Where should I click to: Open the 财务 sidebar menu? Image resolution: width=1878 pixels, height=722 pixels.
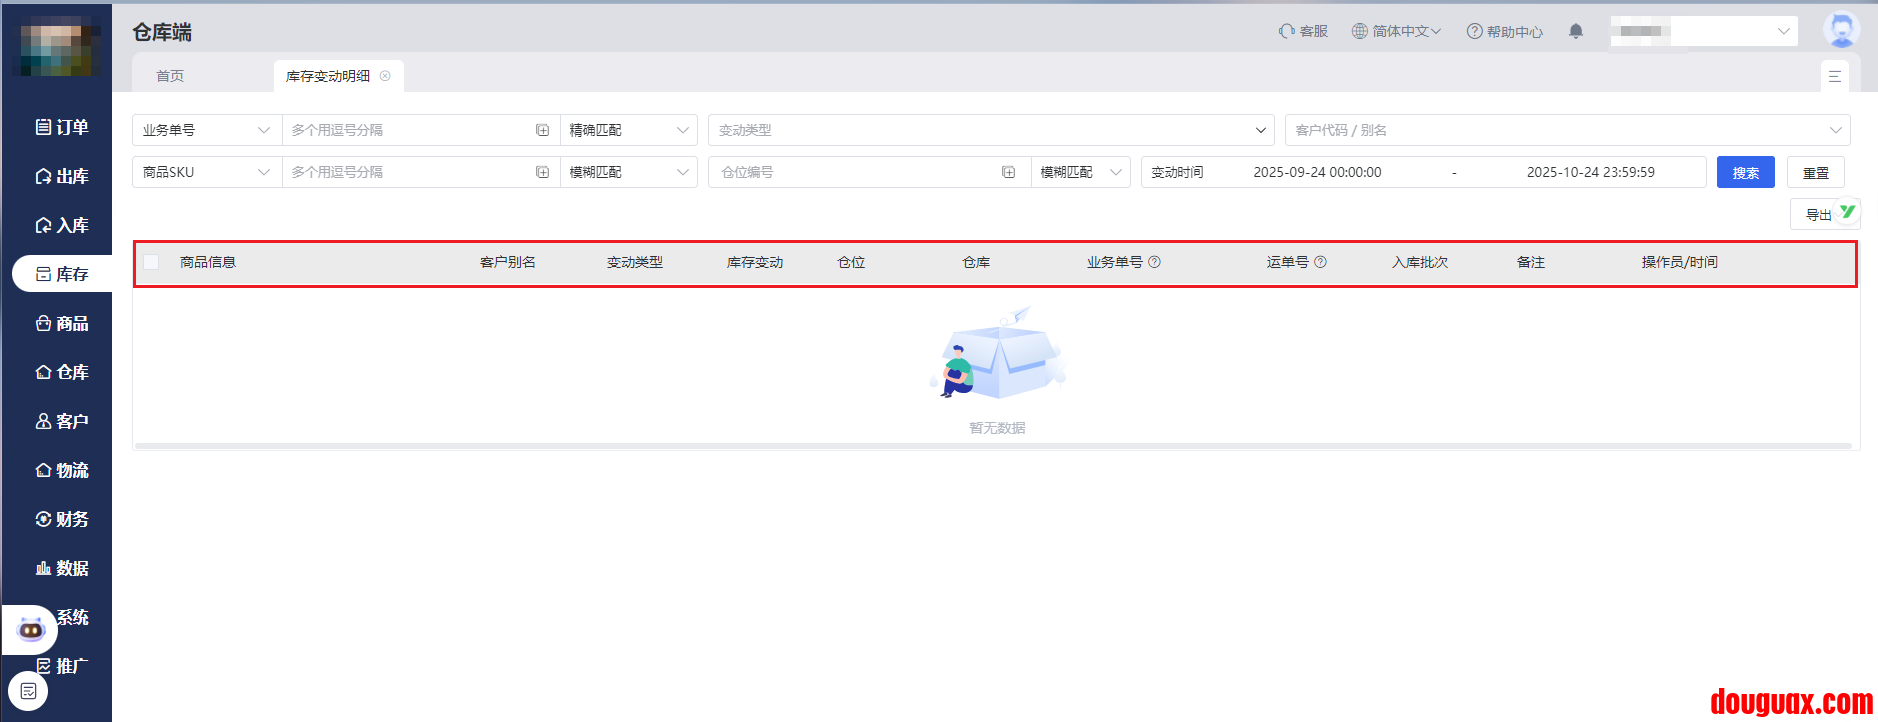tap(62, 519)
